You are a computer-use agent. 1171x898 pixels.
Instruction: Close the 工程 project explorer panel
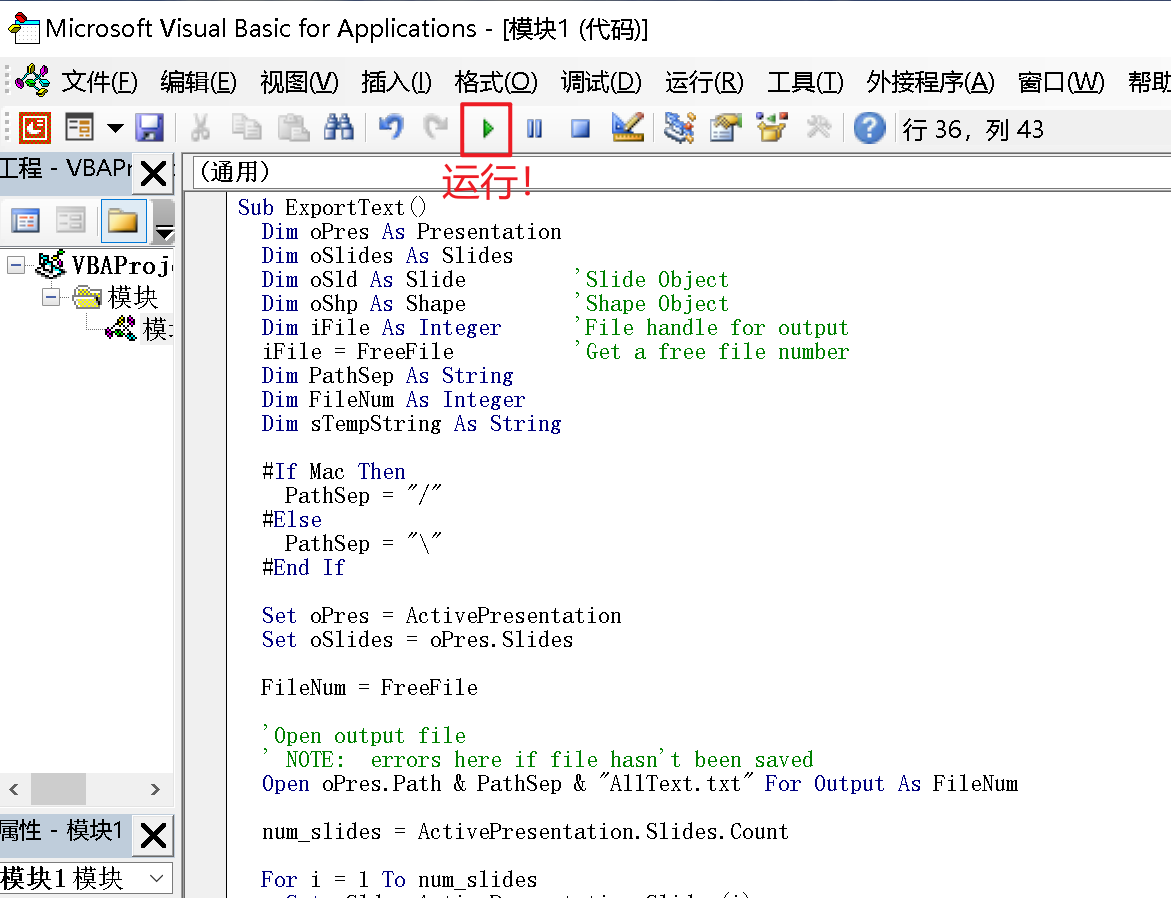point(153,173)
